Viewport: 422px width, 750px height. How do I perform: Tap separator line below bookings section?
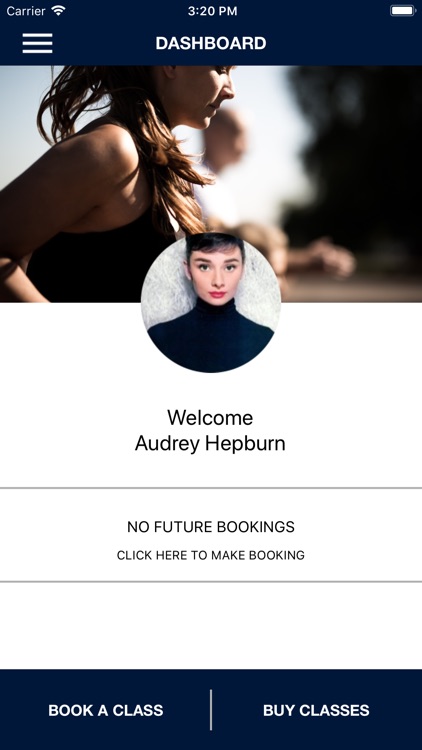point(211,582)
